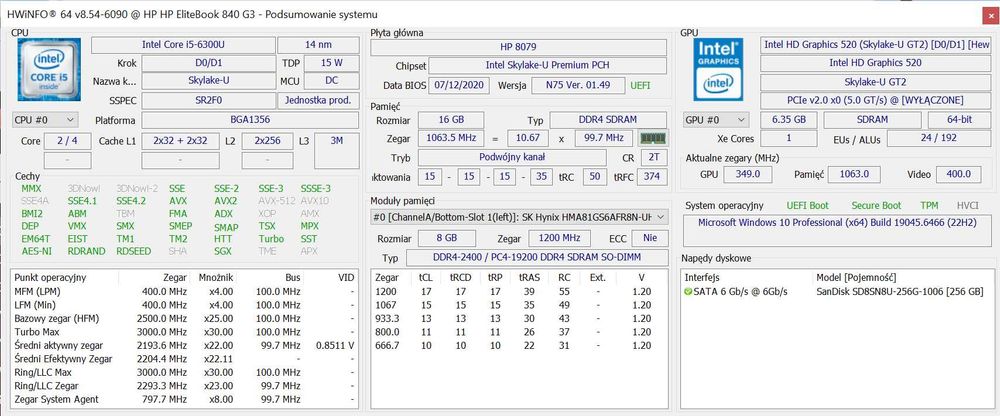Viewport: 1000px width, 416px height.
Task: Click the tRAS column header in timings
Action: [x=529, y=278]
